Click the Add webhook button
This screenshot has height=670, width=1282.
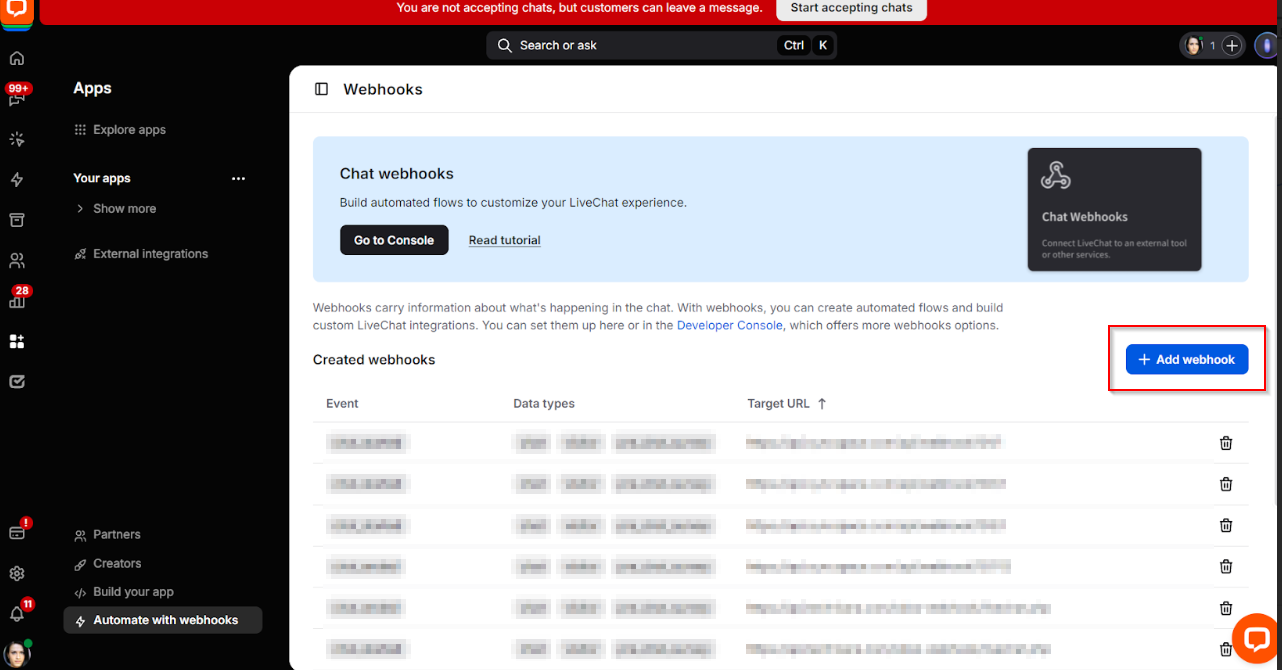coord(1187,360)
